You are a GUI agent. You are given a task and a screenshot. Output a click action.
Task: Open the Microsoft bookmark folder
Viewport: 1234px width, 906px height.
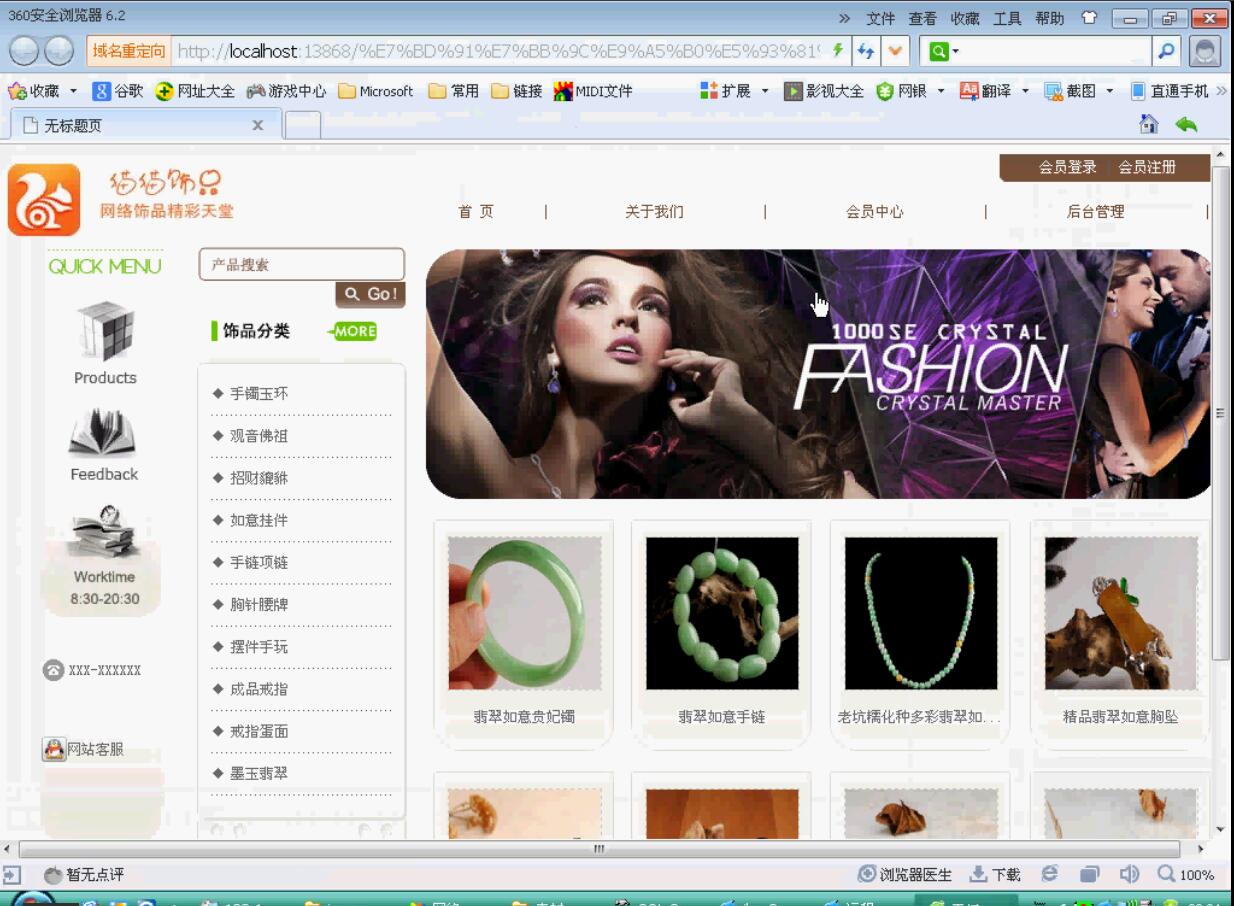point(376,91)
